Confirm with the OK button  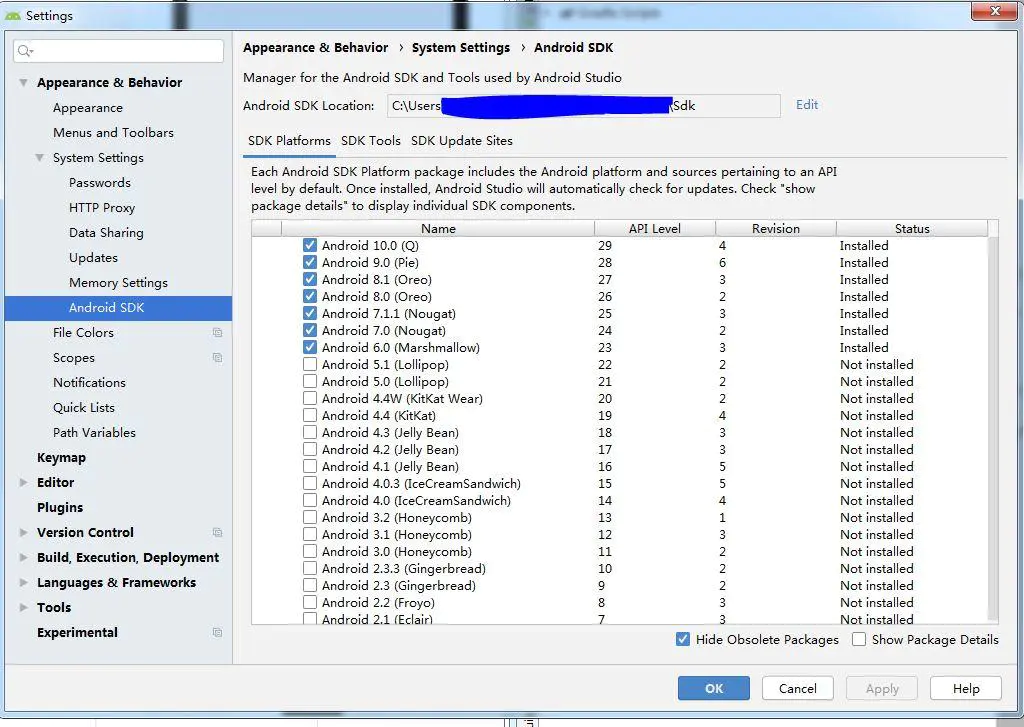click(714, 688)
